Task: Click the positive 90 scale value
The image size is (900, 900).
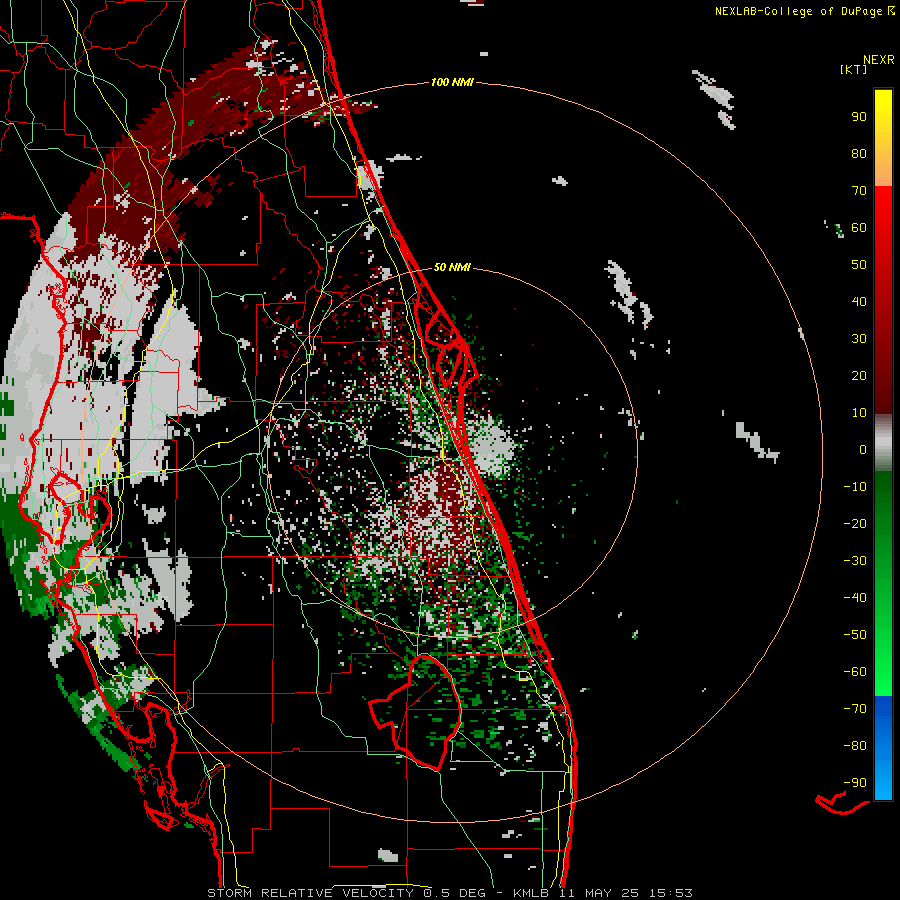Action: (859, 117)
